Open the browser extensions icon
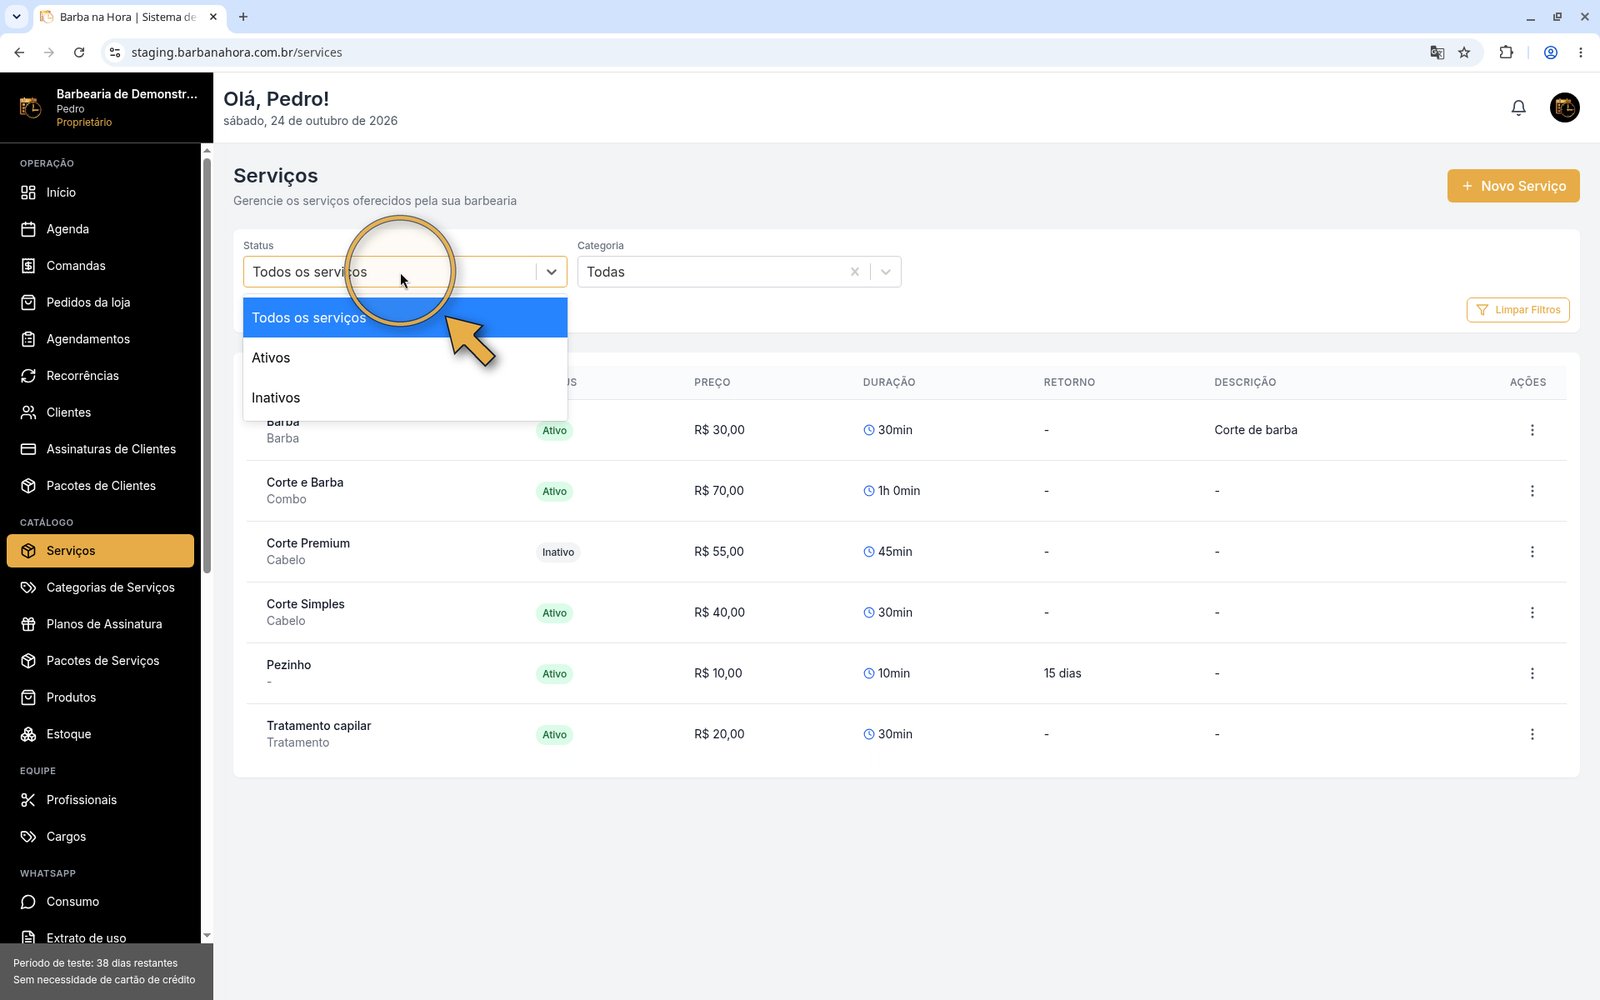The width and height of the screenshot is (1600, 1000). (1506, 52)
